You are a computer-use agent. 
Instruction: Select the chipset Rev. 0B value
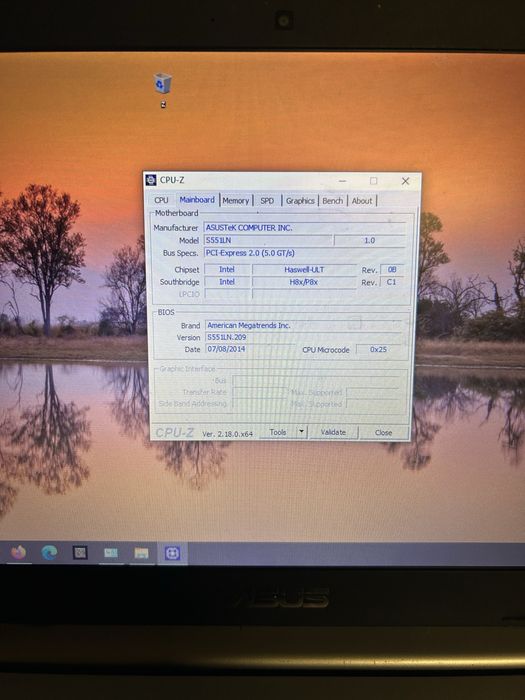[x=392, y=269]
